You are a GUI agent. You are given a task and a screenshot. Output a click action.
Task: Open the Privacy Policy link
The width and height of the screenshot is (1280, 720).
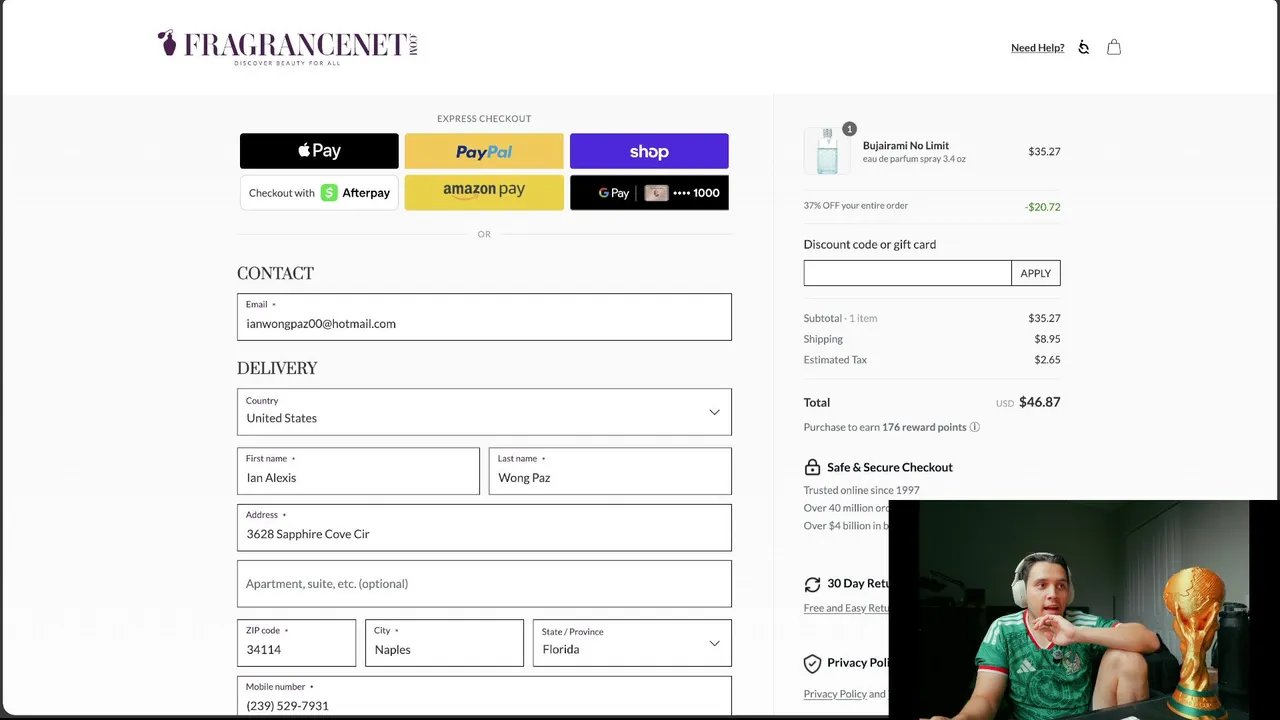pyautogui.click(x=835, y=694)
